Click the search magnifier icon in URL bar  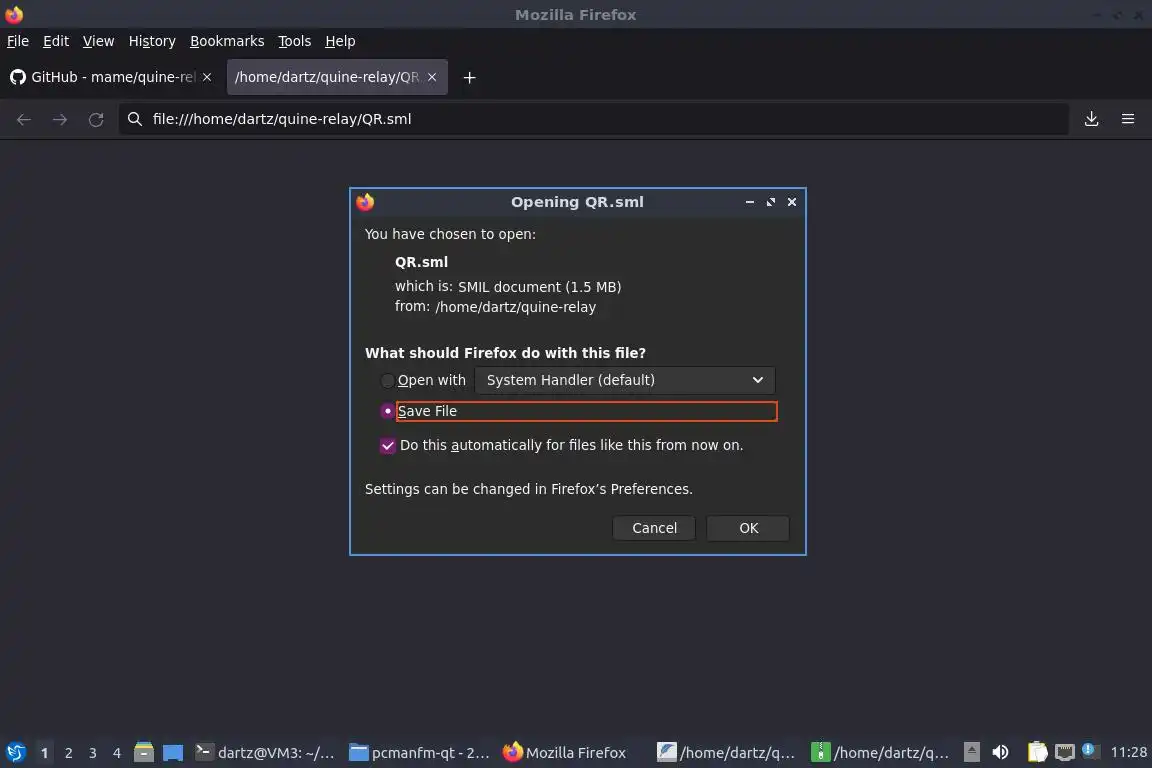134,119
